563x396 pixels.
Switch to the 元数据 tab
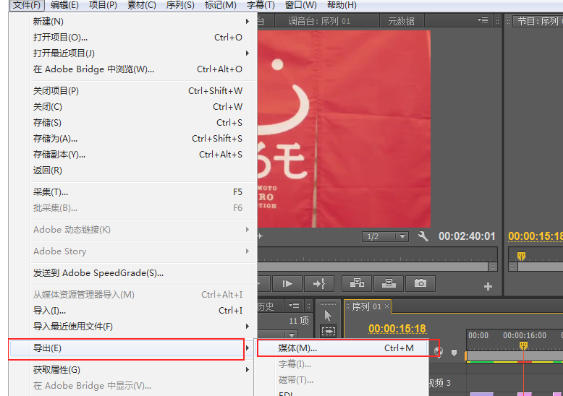coord(401,21)
